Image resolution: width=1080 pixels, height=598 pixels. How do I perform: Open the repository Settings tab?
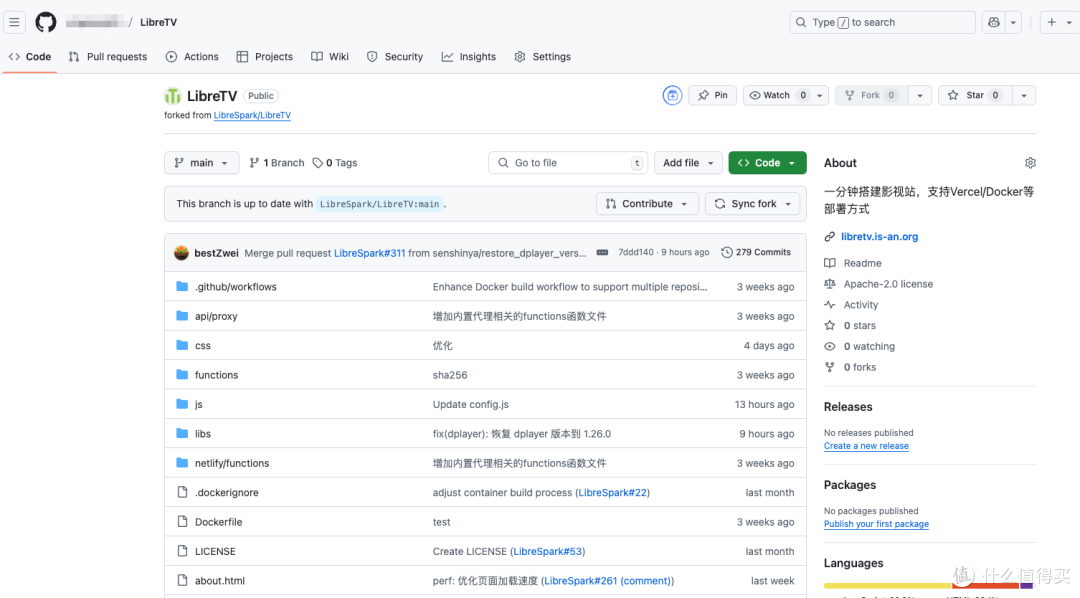point(543,56)
